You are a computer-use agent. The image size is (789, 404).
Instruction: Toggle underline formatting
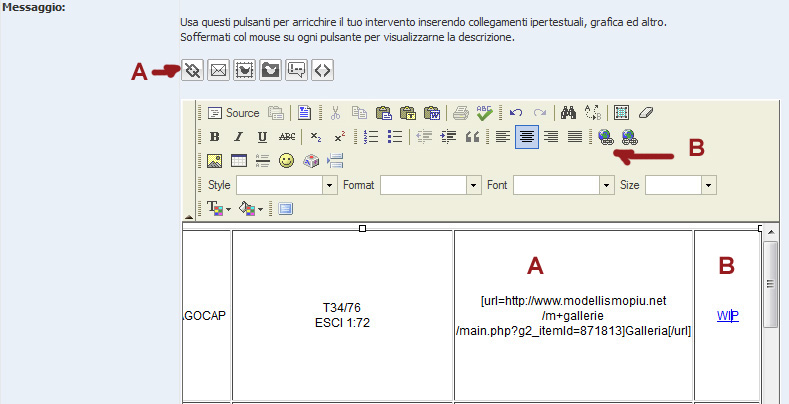click(x=262, y=137)
